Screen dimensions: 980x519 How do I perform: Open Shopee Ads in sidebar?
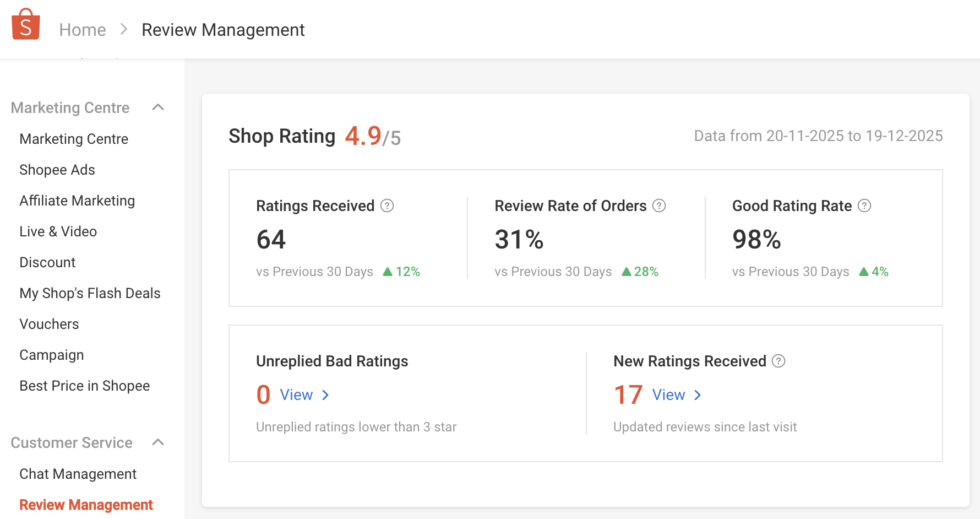click(x=57, y=170)
